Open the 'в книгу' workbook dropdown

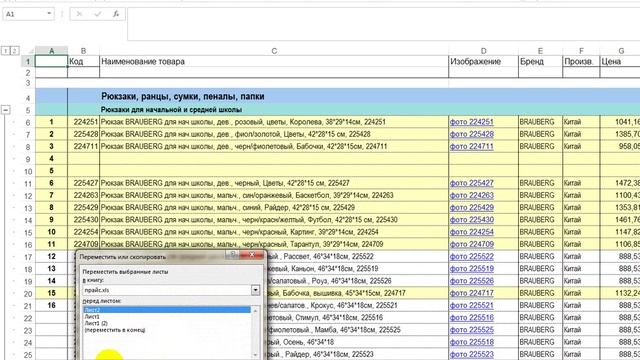(x=255, y=290)
